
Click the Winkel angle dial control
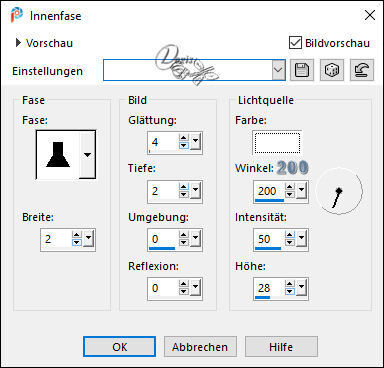pyautogui.click(x=339, y=191)
